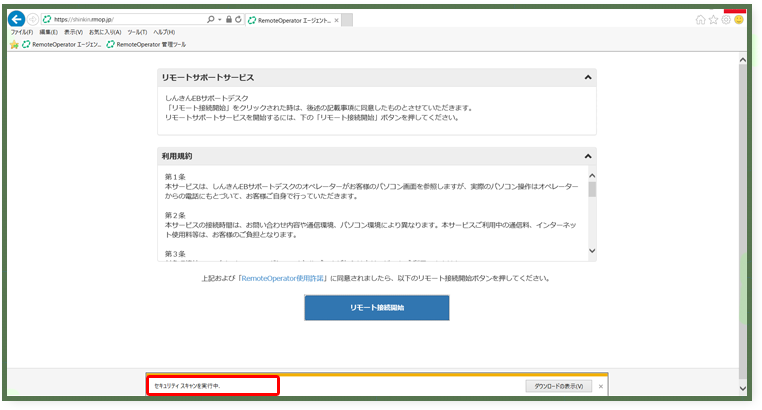Click the RemoteOperator 管理ツール bookmark
This screenshot has width=762, height=410.
tap(150, 44)
